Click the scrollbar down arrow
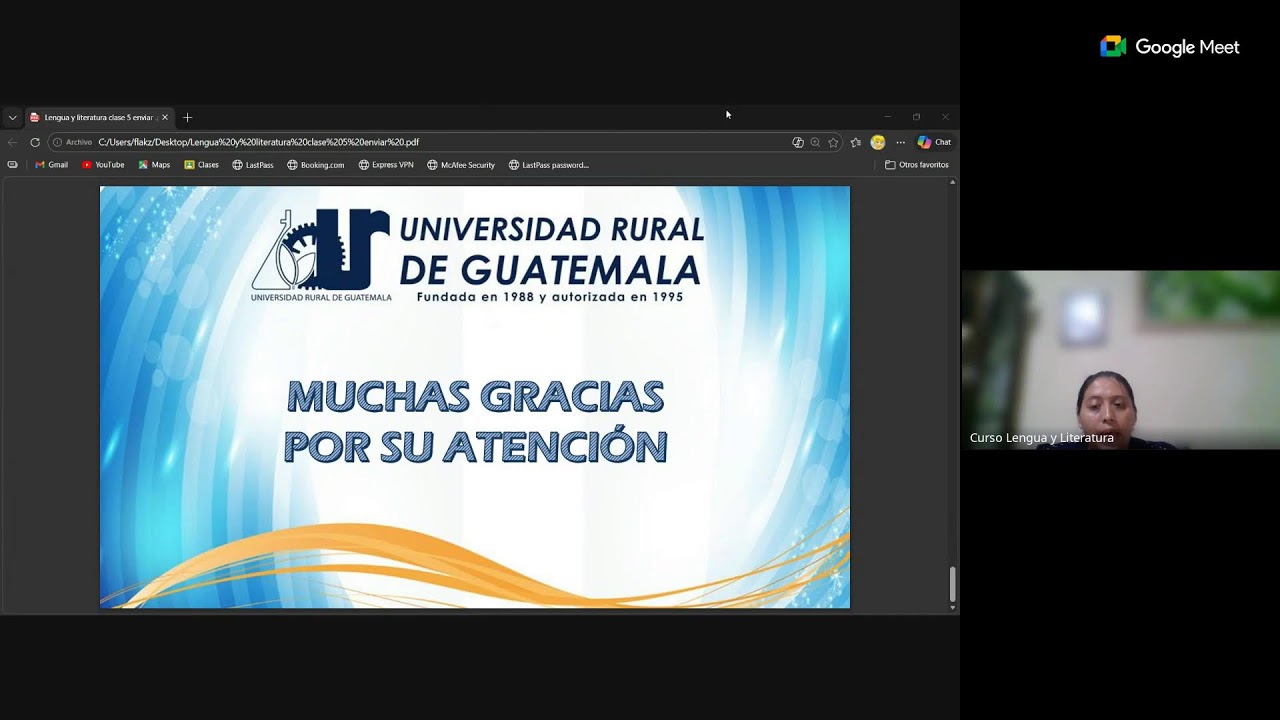Viewport: 1280px width, 720px height. pos(952,607)
